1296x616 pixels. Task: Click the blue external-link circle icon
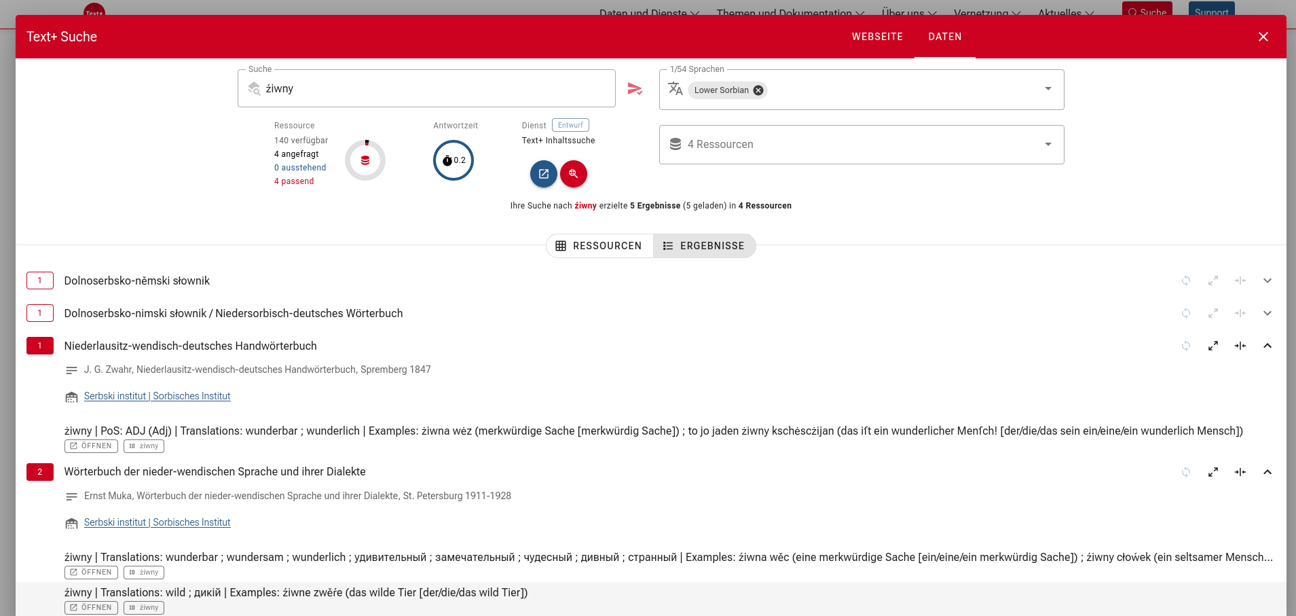pyautogui.click(x=543, y=174)
